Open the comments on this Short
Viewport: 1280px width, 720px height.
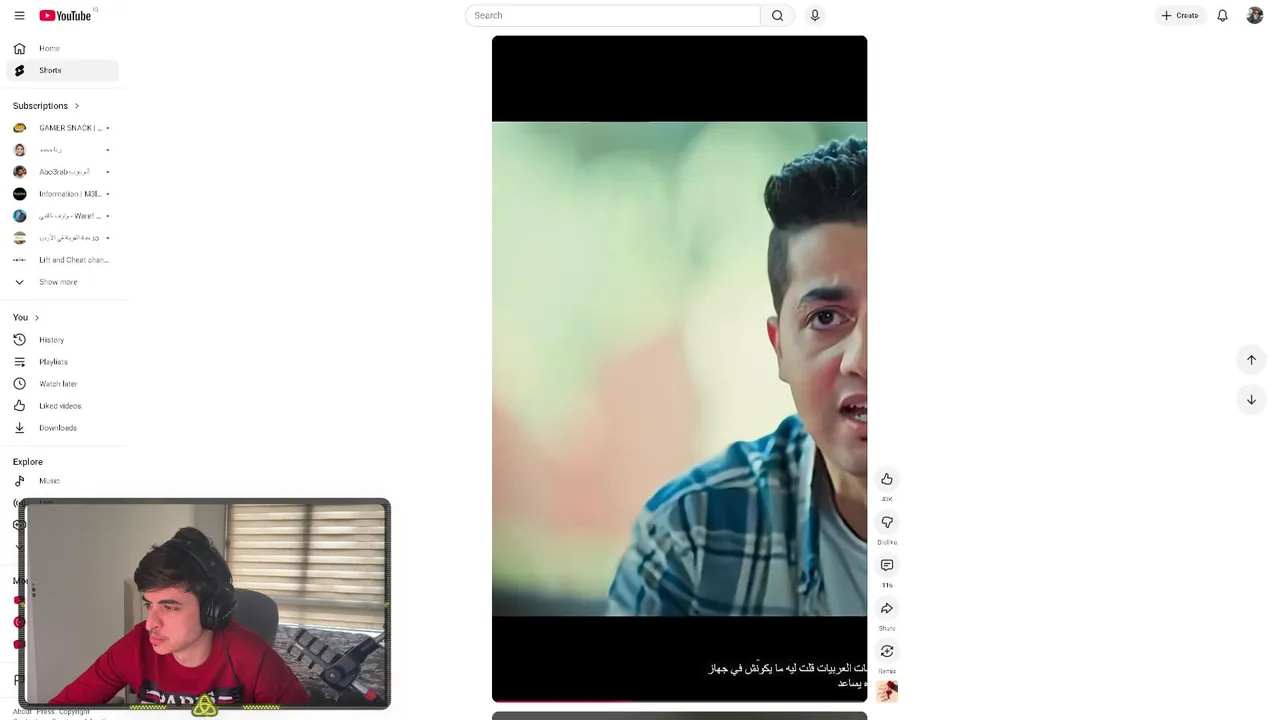[x=887, y=565]
